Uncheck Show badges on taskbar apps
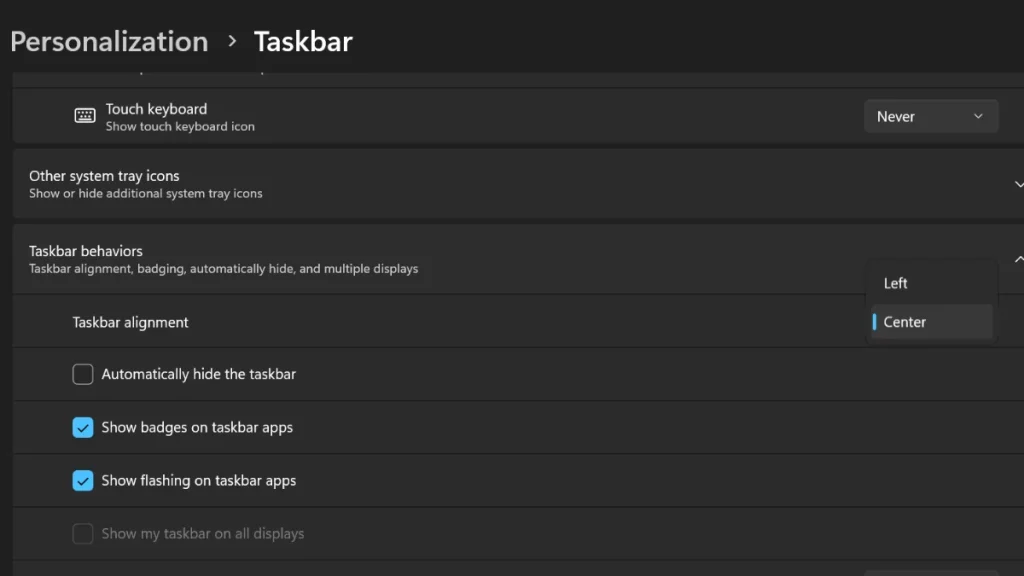 (83, 428)
